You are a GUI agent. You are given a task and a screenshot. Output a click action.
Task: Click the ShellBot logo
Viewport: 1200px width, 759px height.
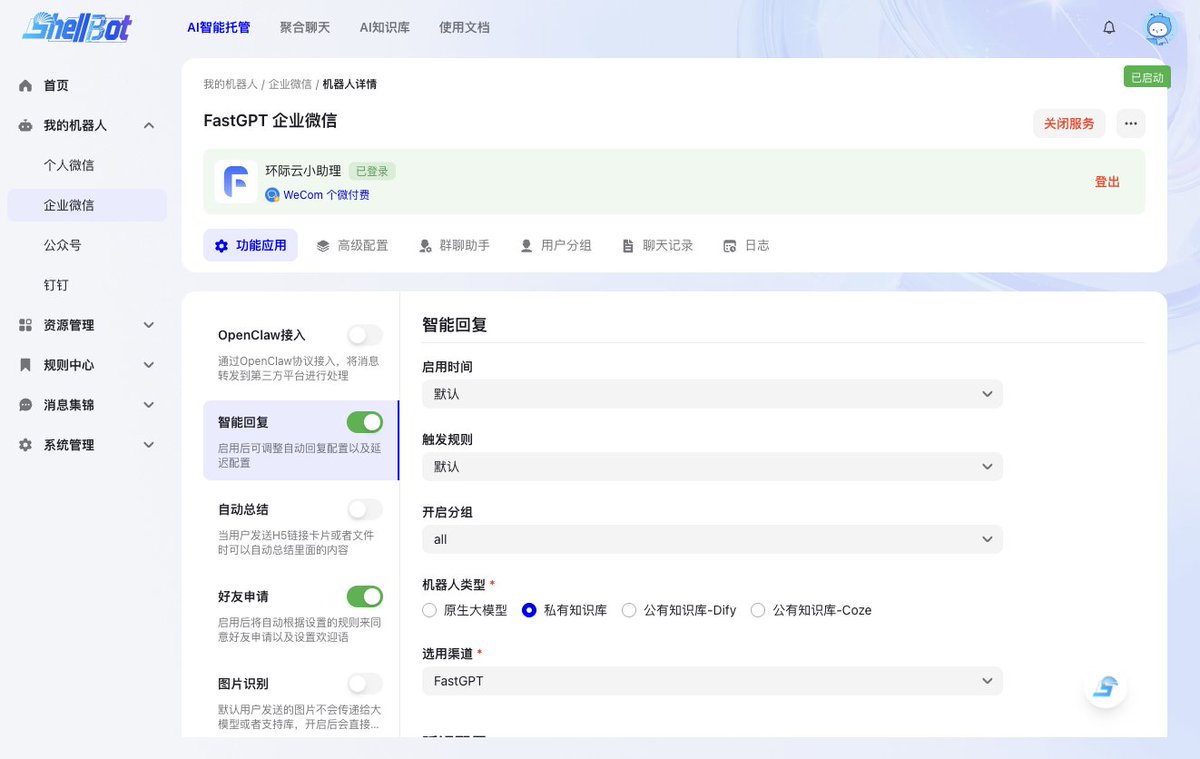[77, 28]
